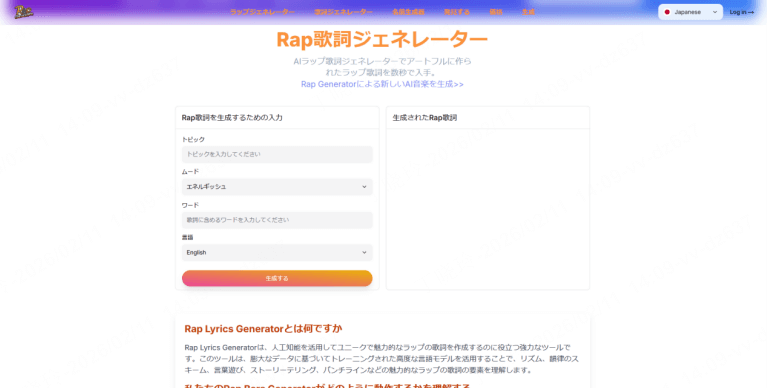The image size is (767, 388).
Task: Click the empty generated lyrics output area
Action: [488, 209]
